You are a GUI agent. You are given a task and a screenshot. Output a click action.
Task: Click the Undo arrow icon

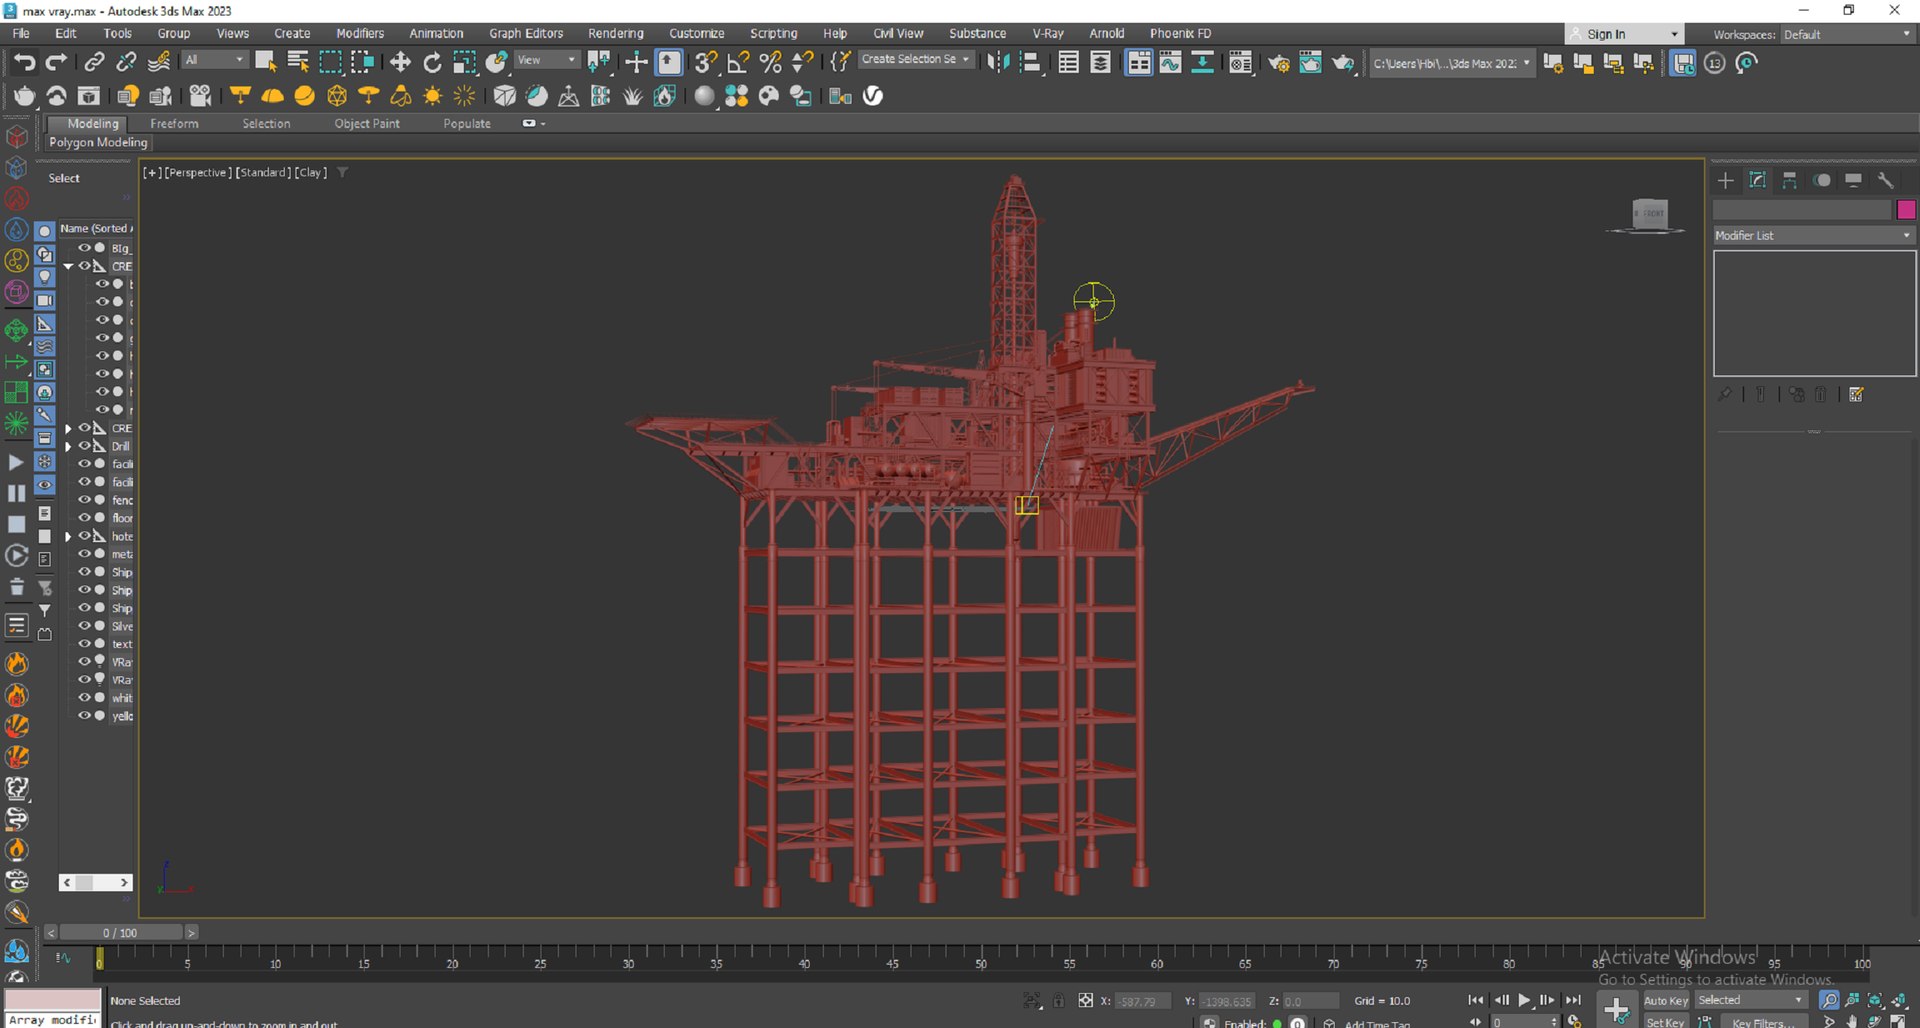24,62
